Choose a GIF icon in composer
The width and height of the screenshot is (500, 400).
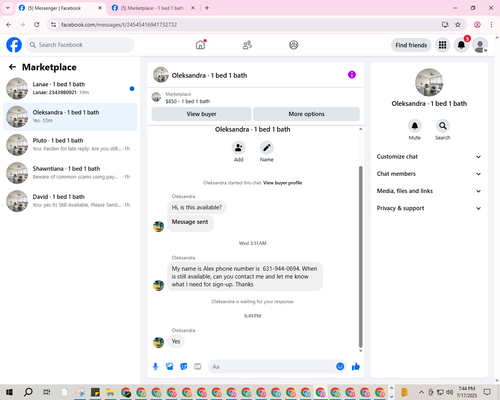198,367
